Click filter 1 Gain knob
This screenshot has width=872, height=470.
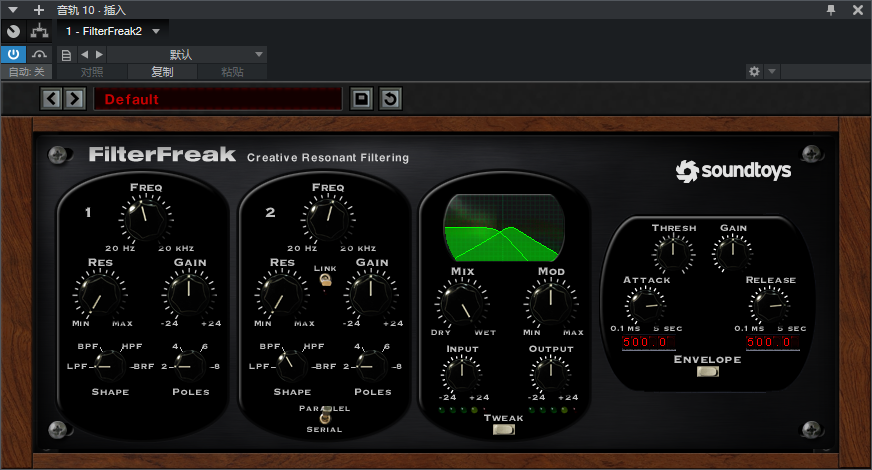tap(189, 295)
